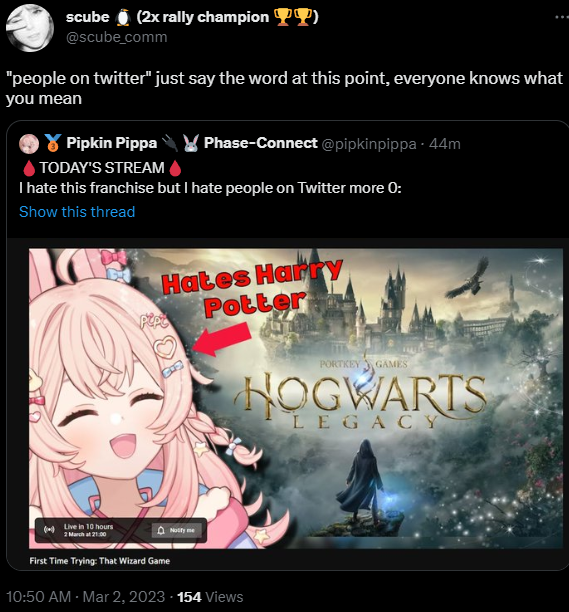This screenshot has height=612, width=569.
Task: Click the First Time Trying: That Wizard Game title
Action: (x=100, y=561)
